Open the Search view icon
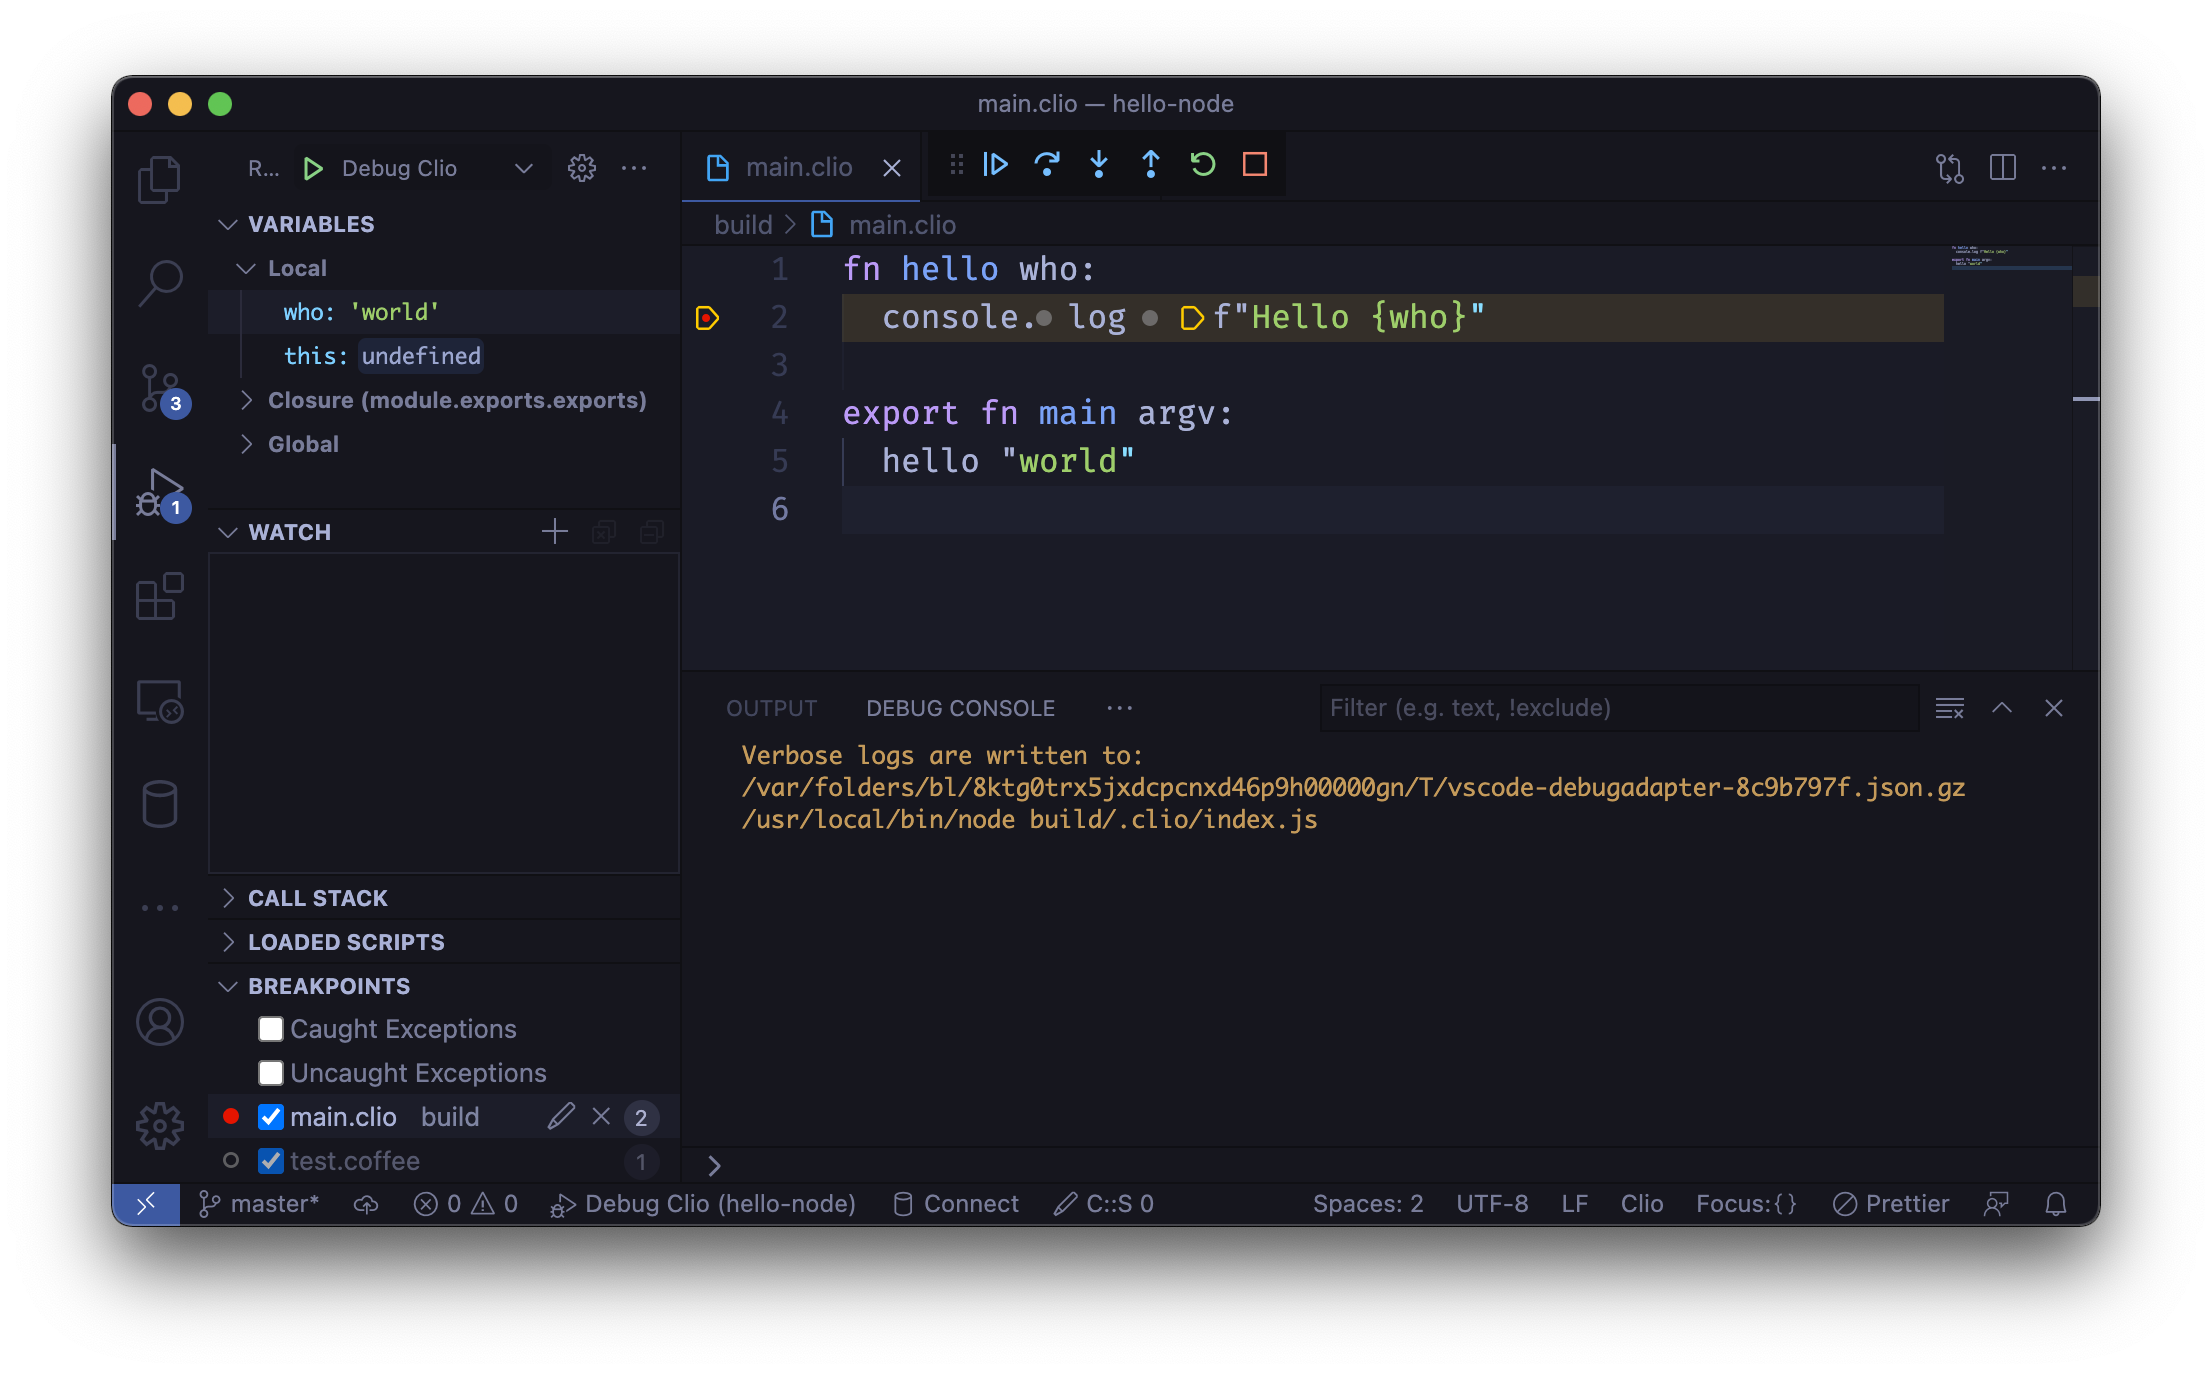The width and height of the screenshot is (2212, 1374). [159, 284]
